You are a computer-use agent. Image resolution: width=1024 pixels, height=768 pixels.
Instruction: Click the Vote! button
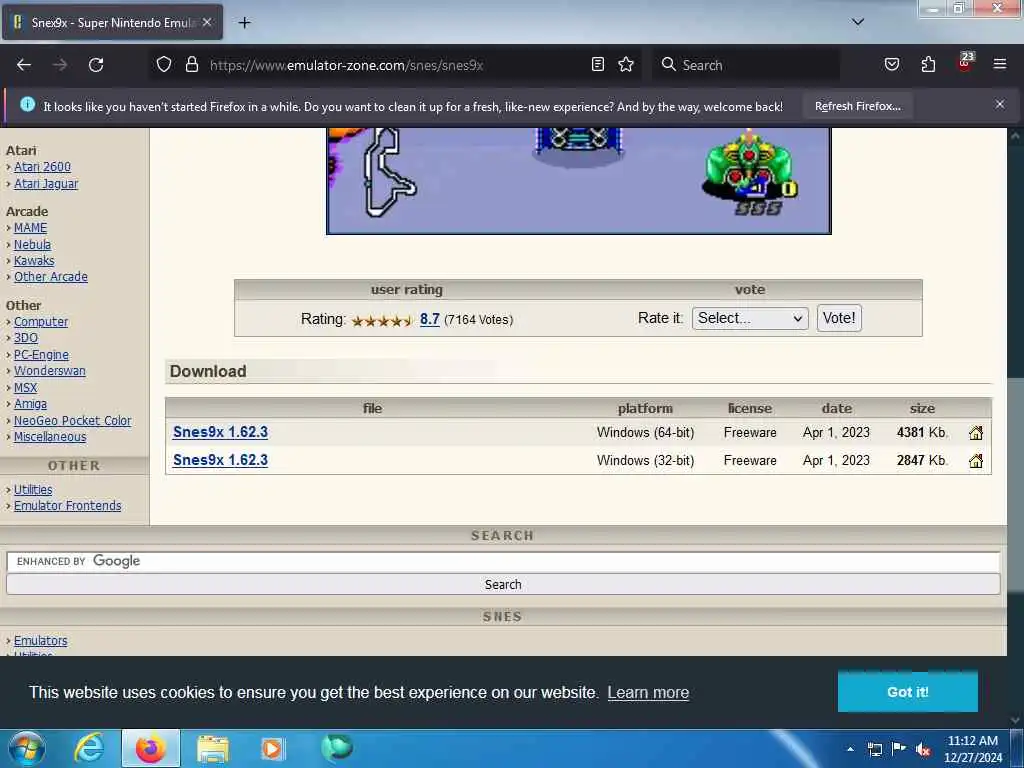click(839, 318)
